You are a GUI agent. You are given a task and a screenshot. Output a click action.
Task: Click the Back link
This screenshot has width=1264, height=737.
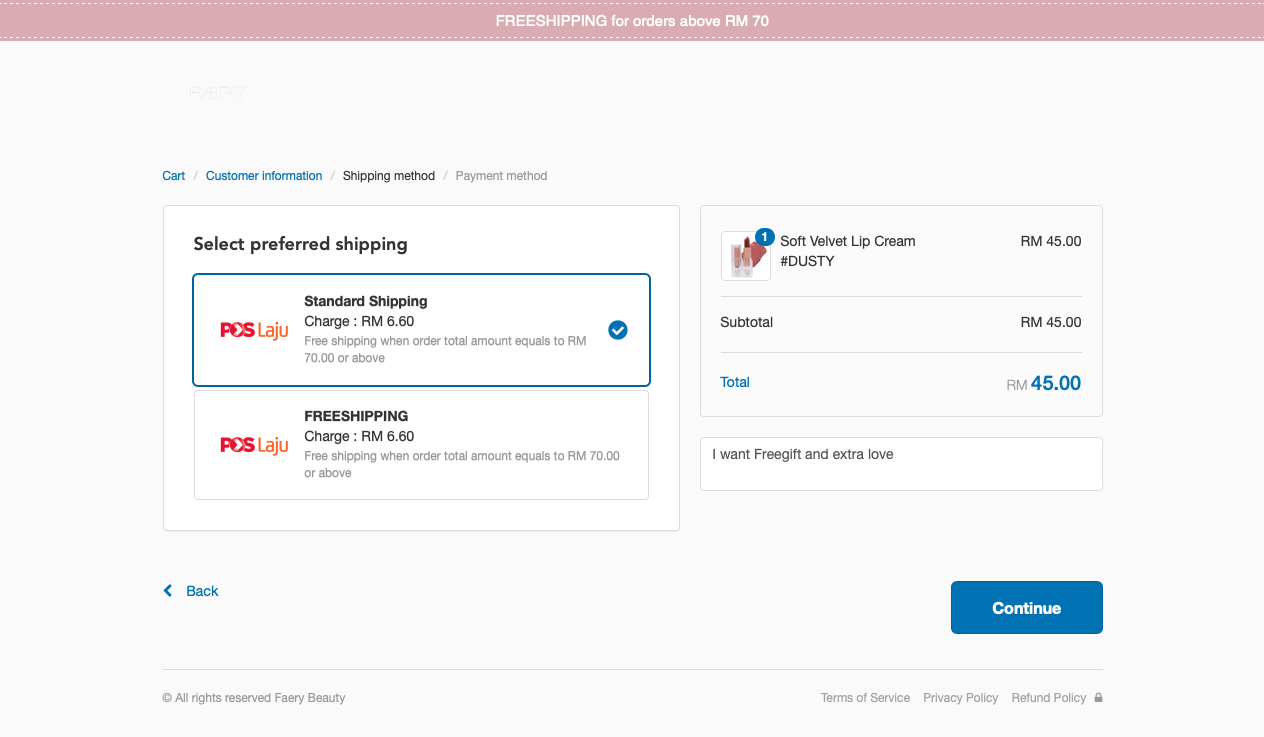202,591
